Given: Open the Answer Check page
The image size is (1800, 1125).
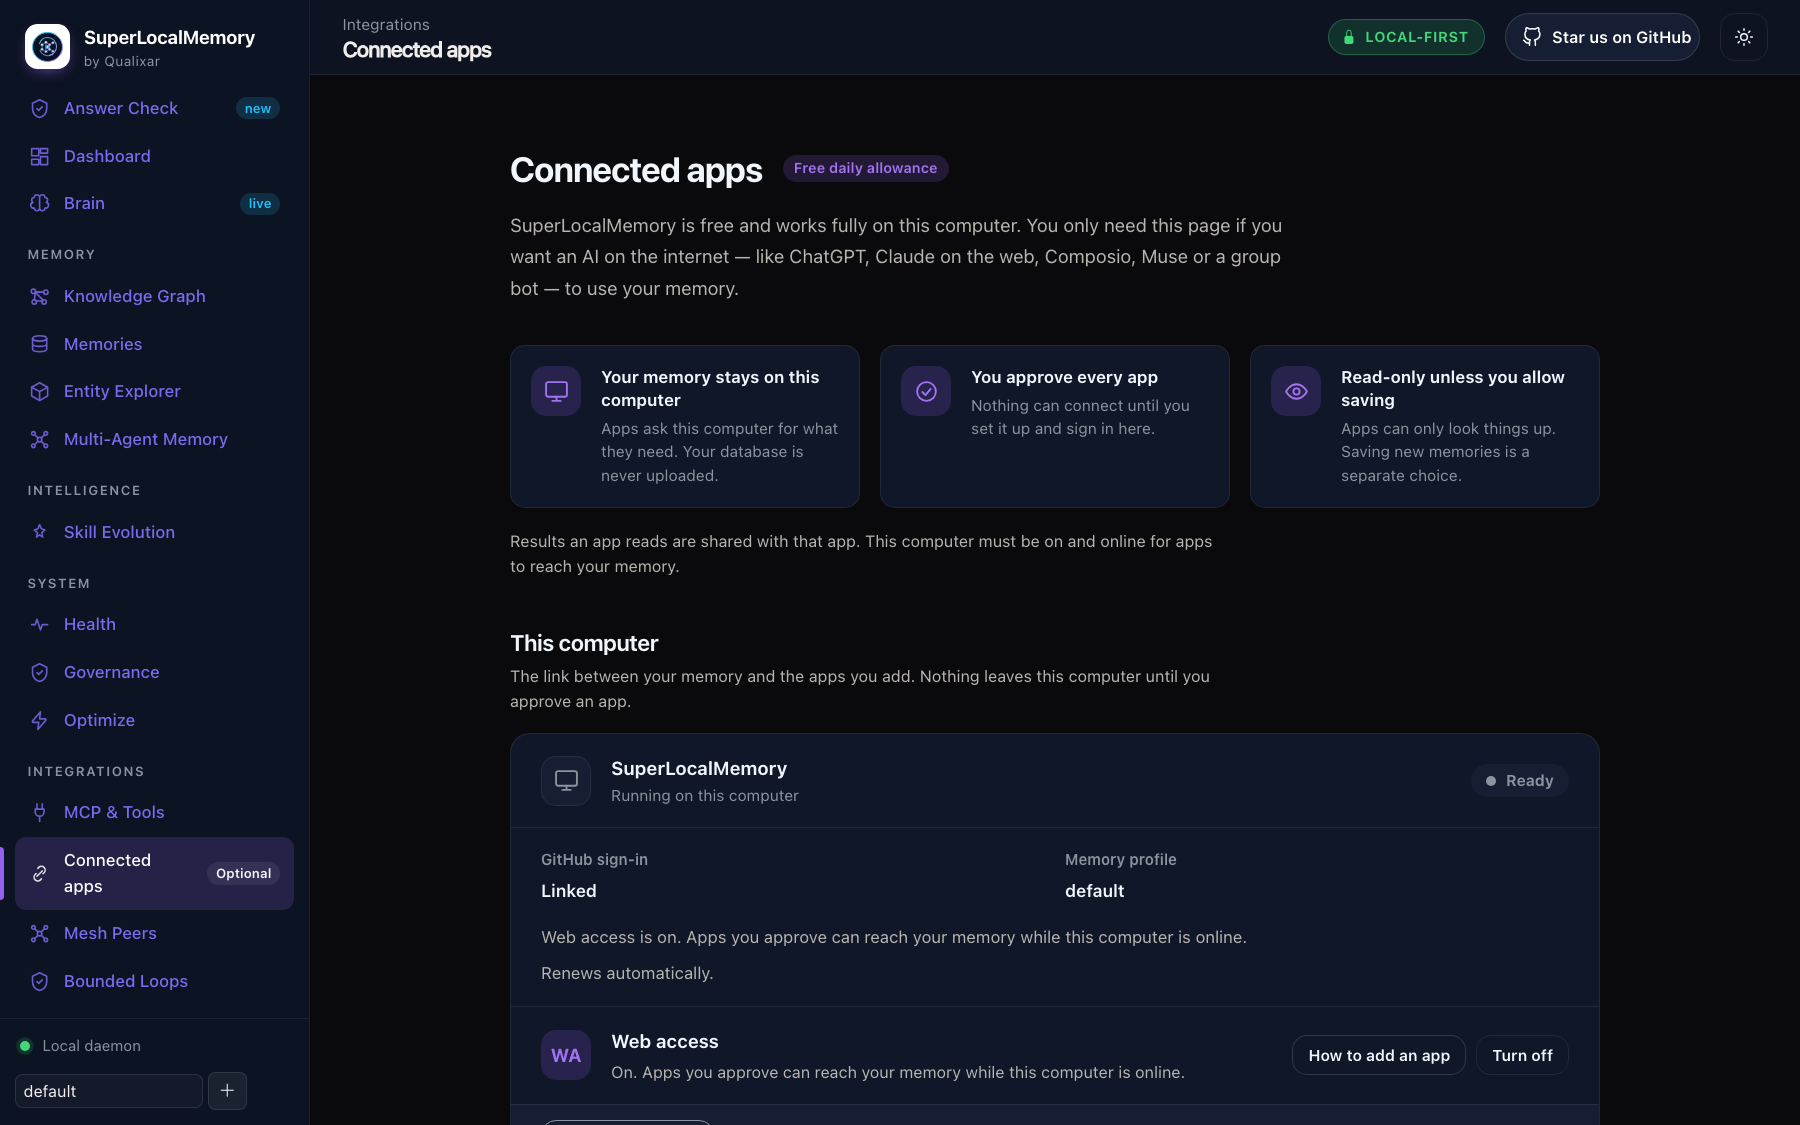Looking at the screenshot, I should [154, 108].
